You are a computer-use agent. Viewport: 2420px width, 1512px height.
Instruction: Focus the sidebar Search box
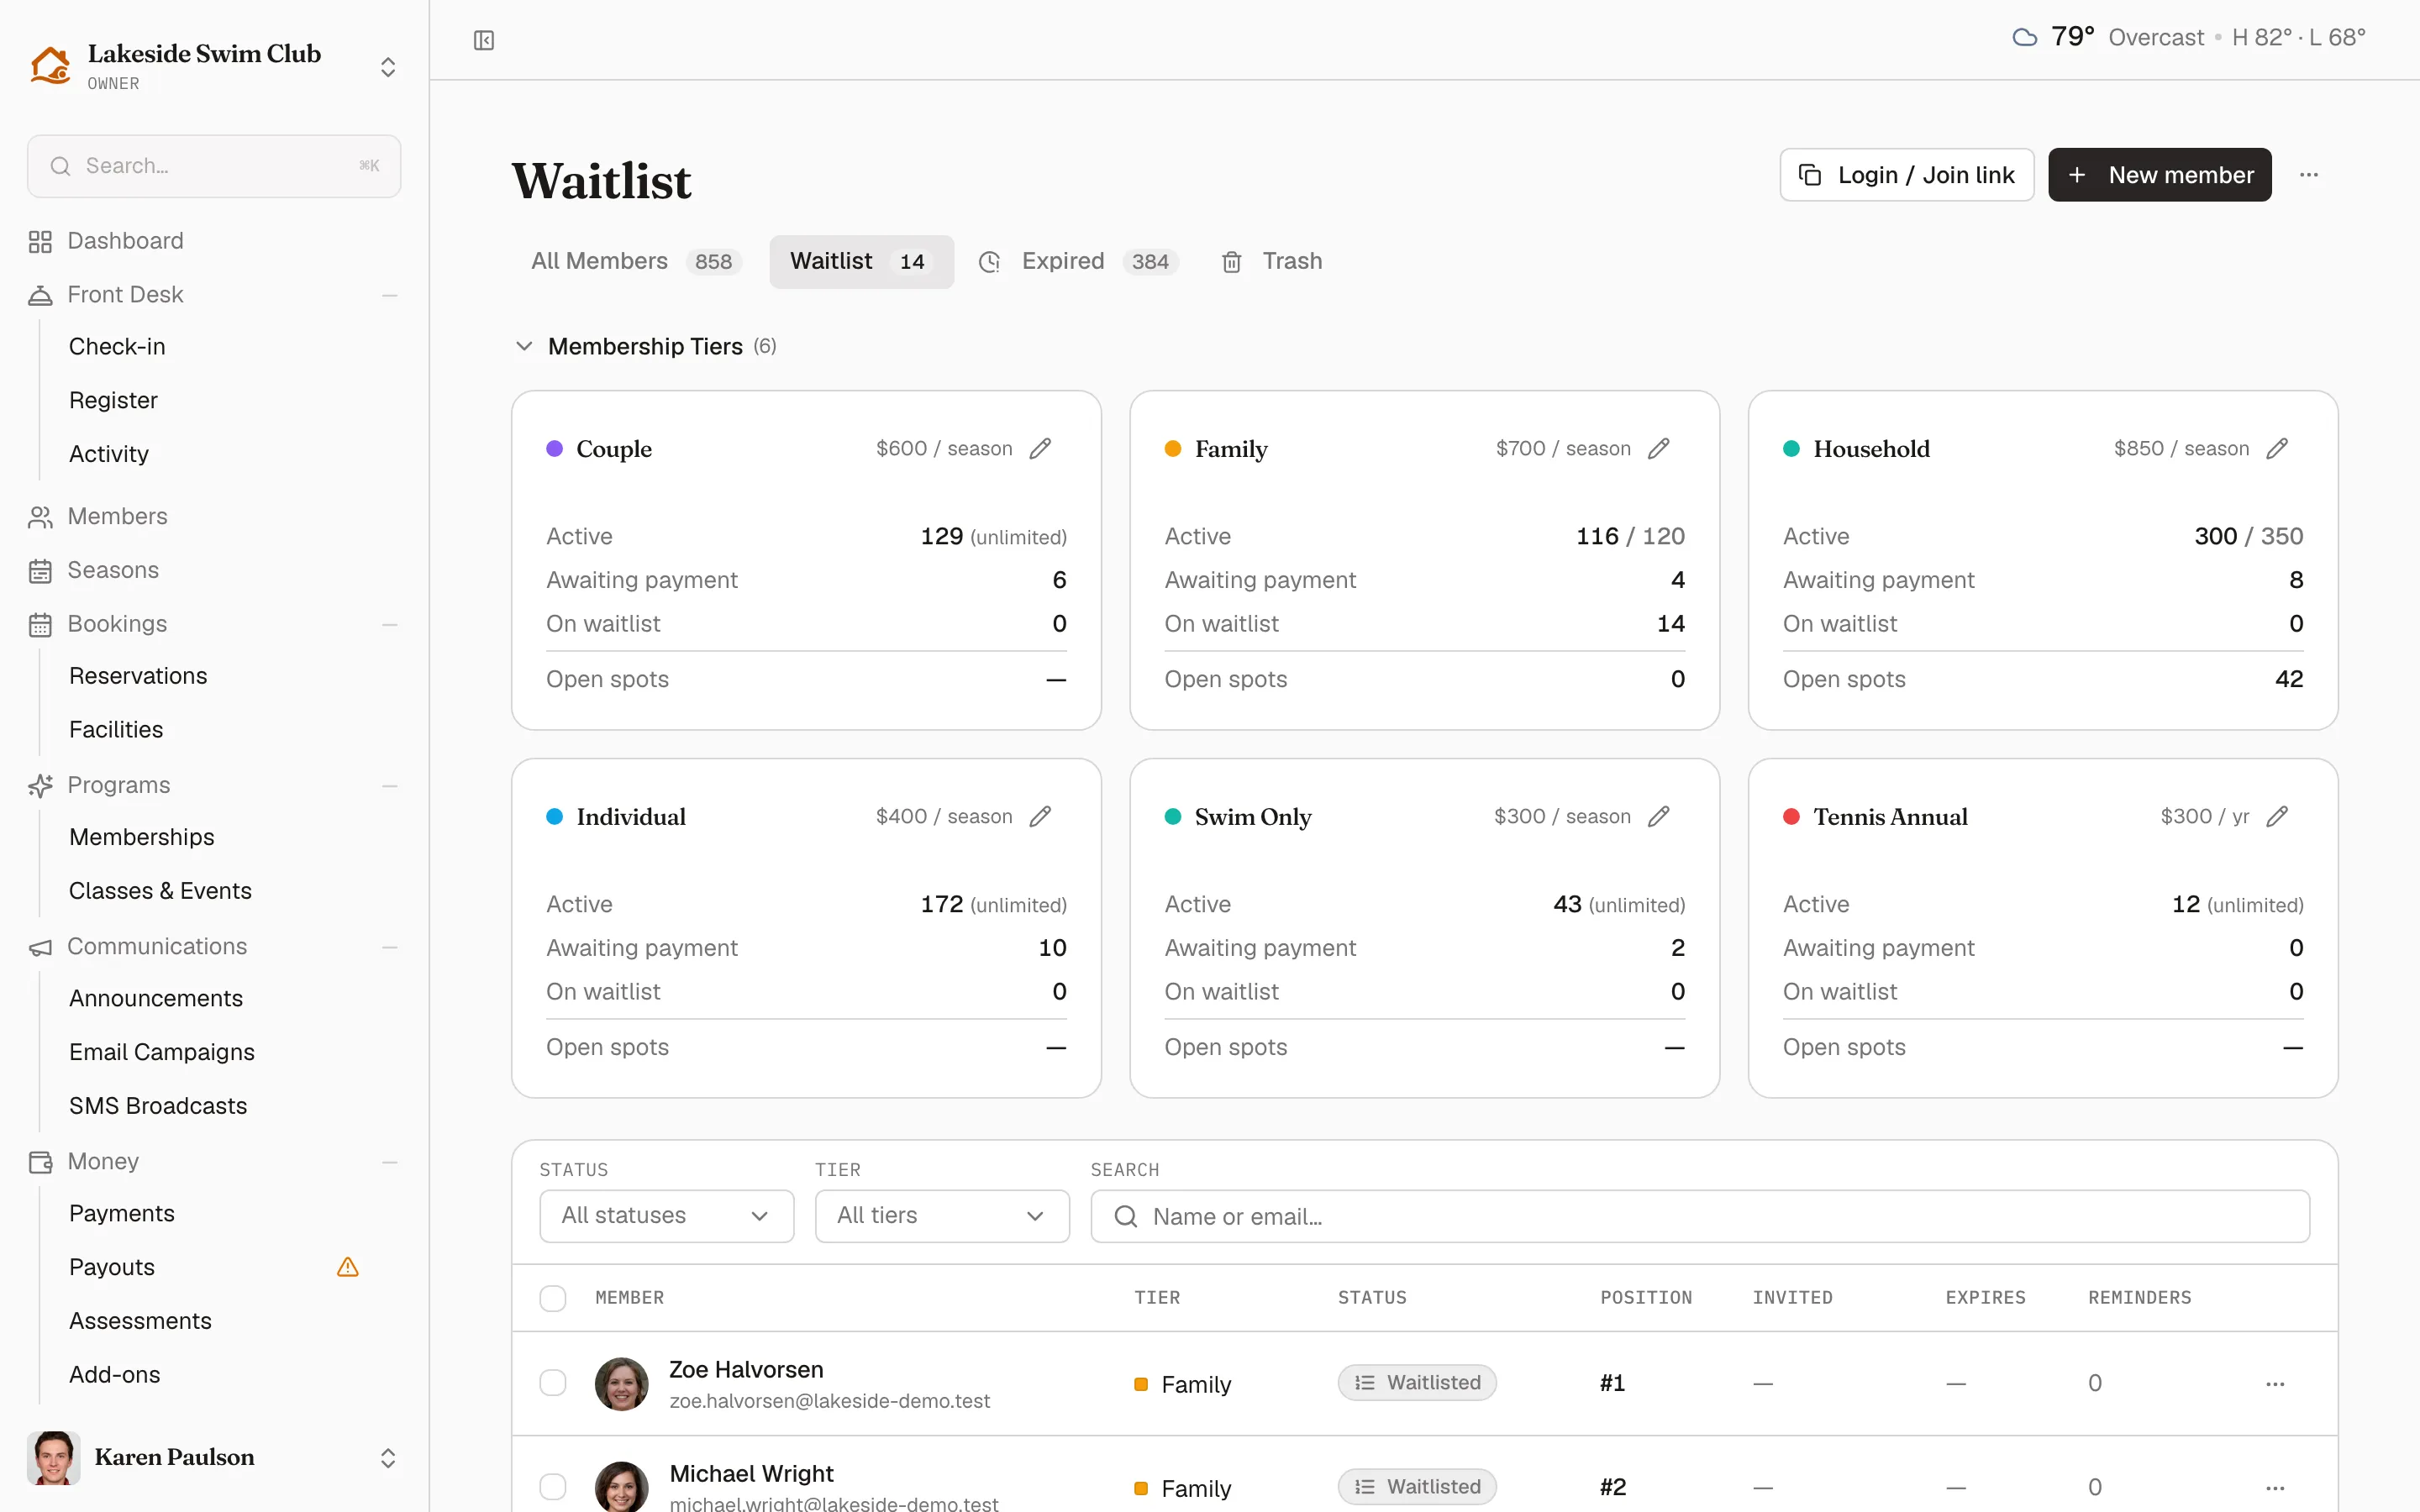214,166
